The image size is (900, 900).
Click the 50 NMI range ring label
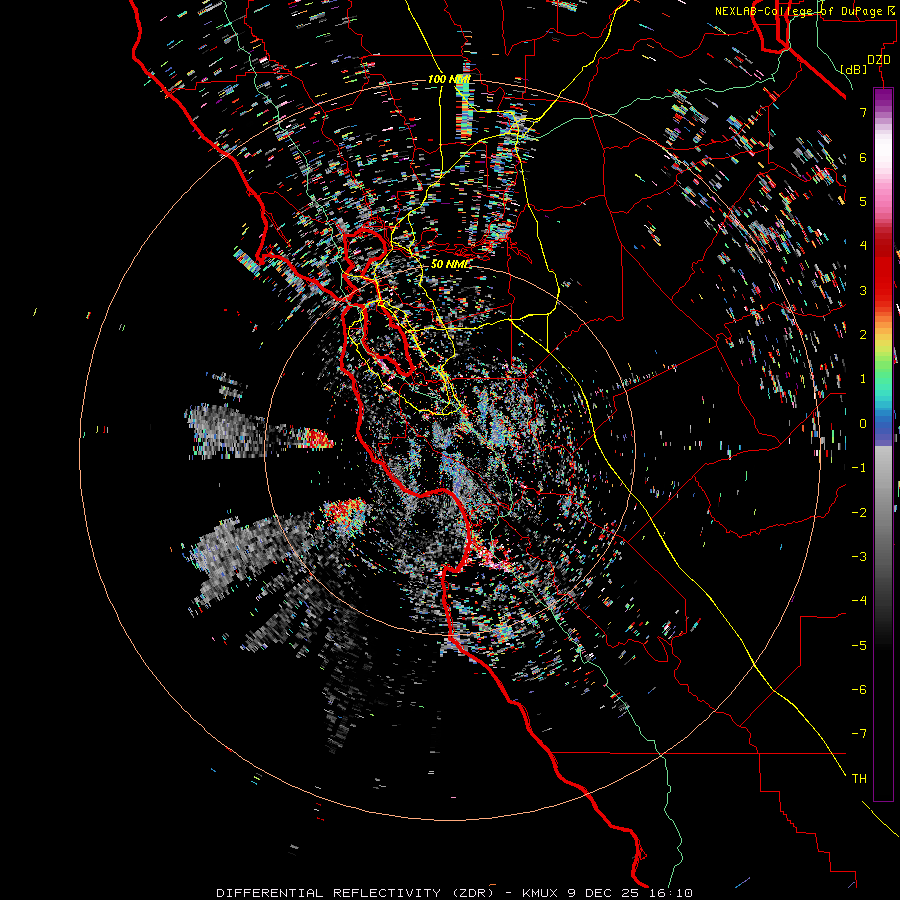[x=449, y=264]
